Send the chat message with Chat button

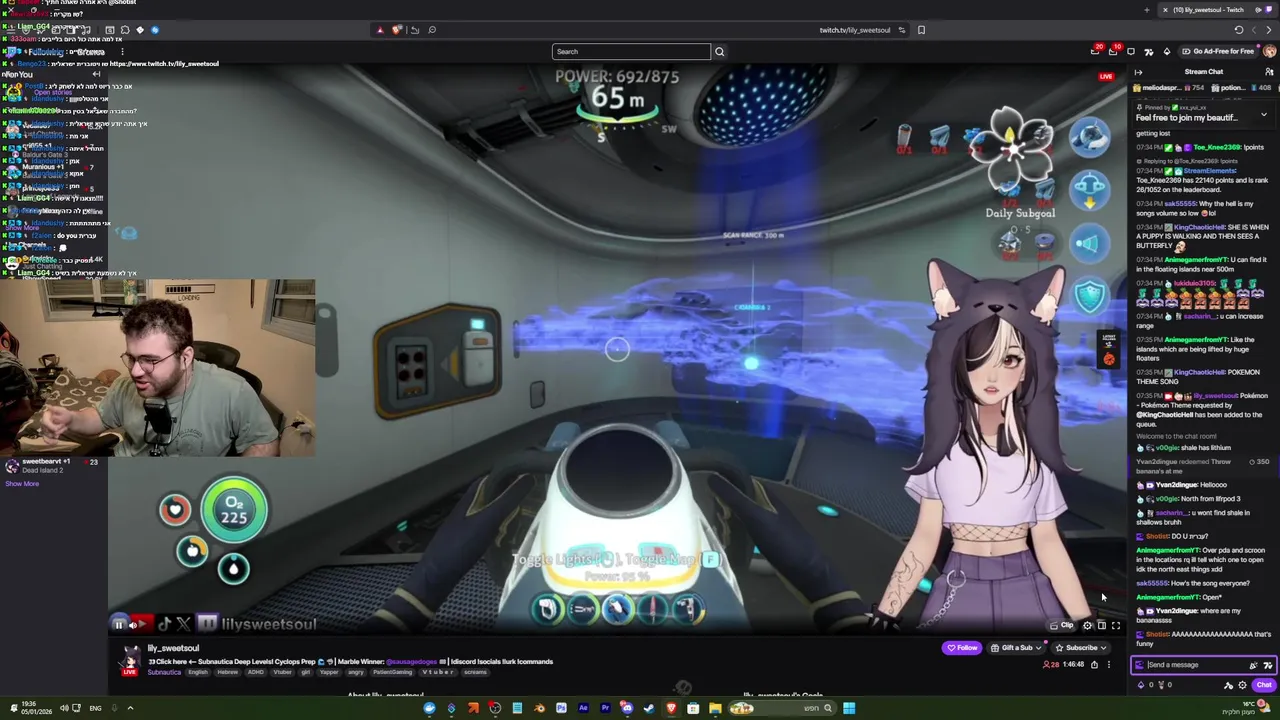pos(1264,685)
